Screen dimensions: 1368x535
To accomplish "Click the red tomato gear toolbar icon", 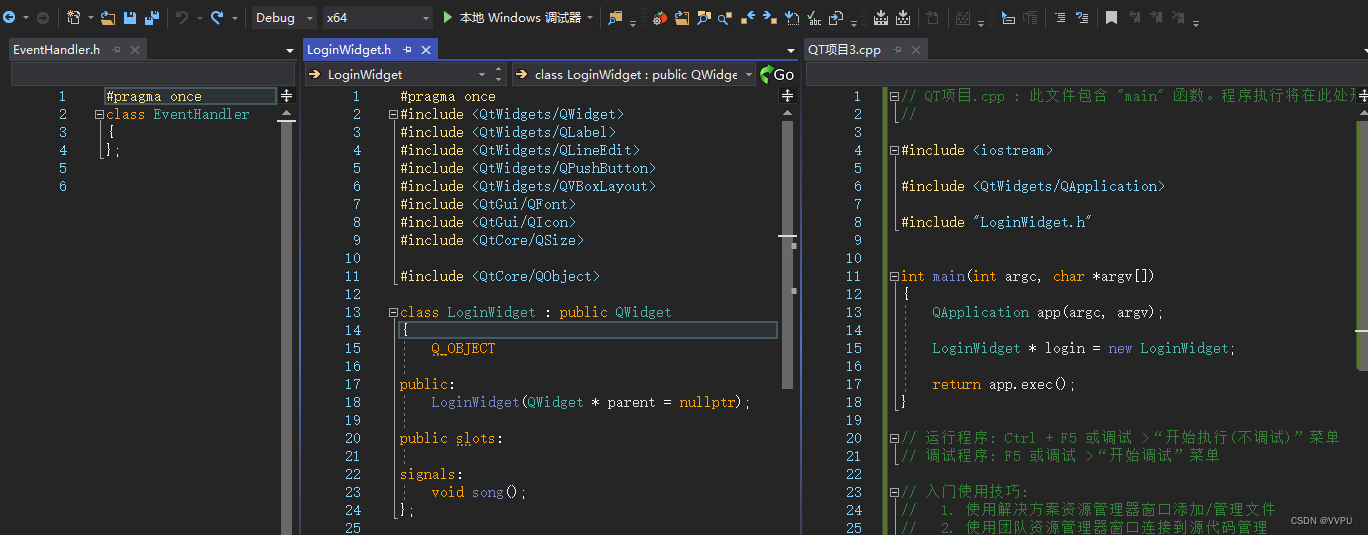I will (659, 17).
